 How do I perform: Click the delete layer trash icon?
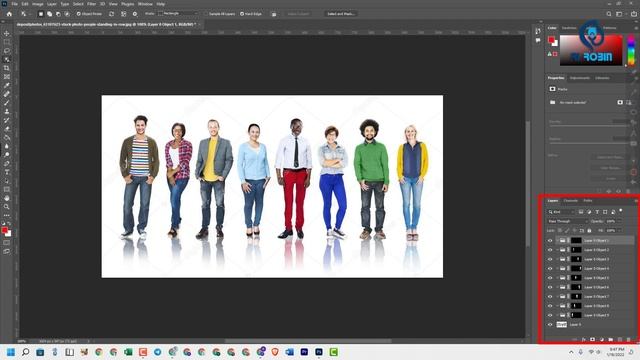[x=629, y=340]
